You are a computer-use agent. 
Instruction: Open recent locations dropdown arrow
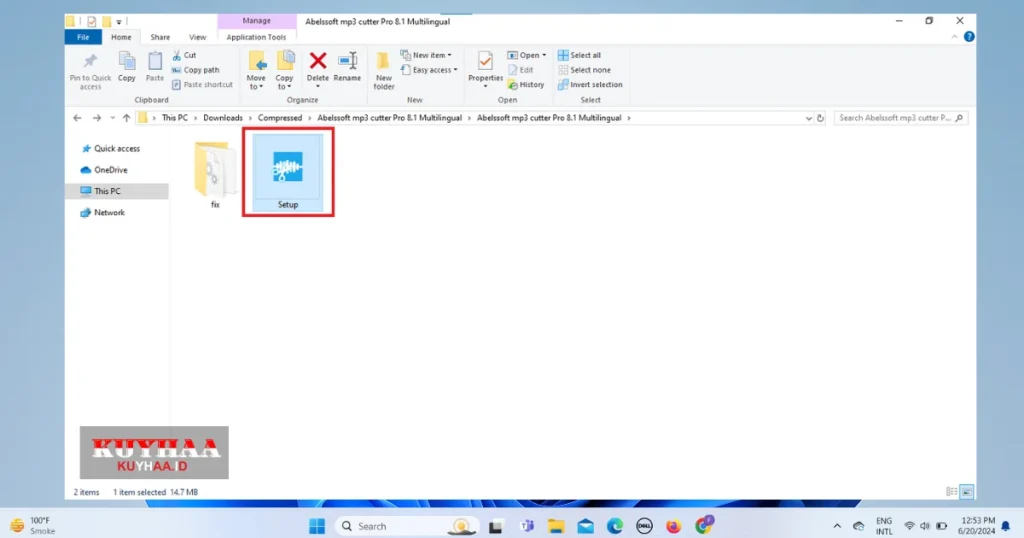[x=112, y=118]
